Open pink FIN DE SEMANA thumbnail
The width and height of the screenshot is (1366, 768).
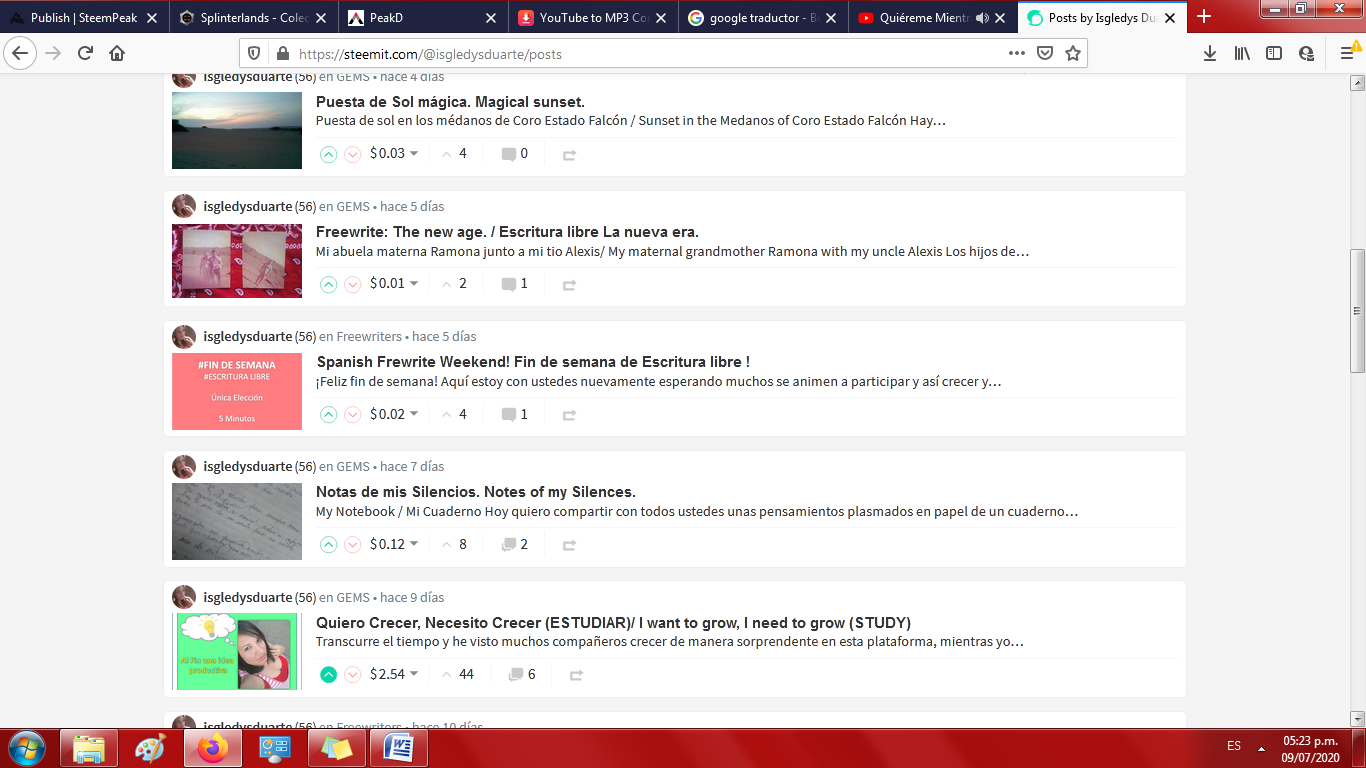click(237, 391)
